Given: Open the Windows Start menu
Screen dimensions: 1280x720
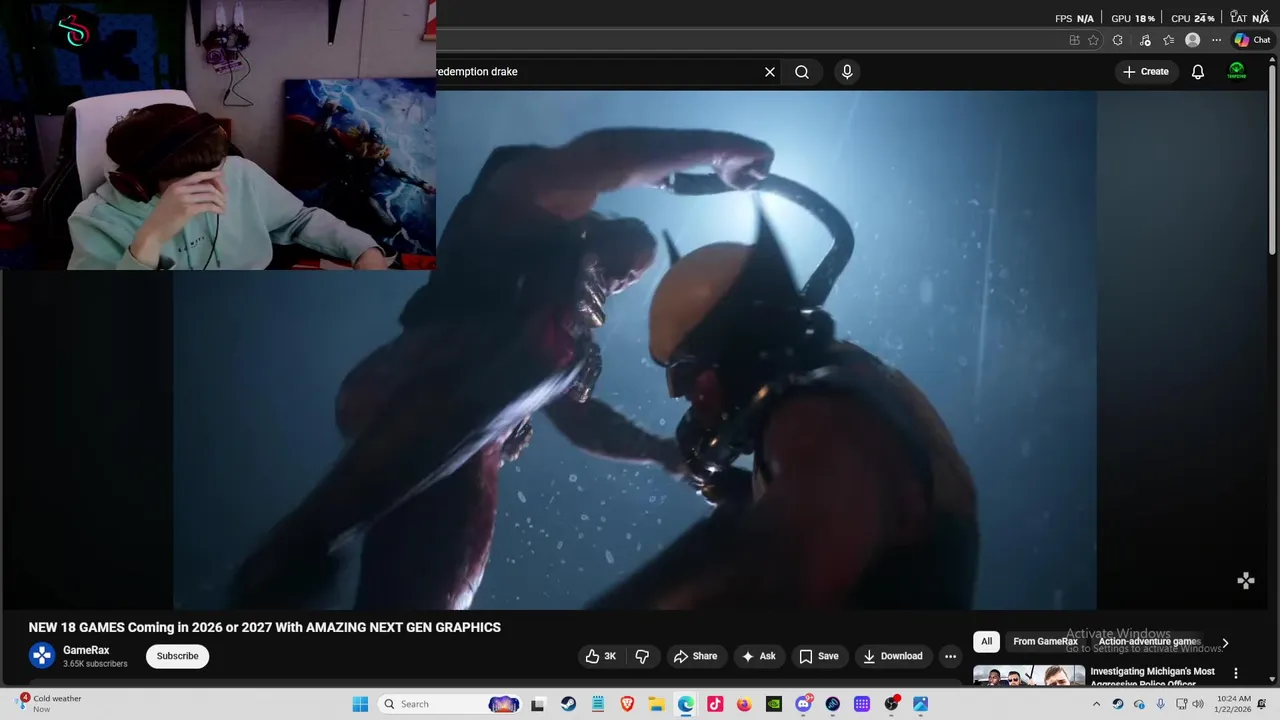Looking at the screenshot, I should (x=360, y=704).
